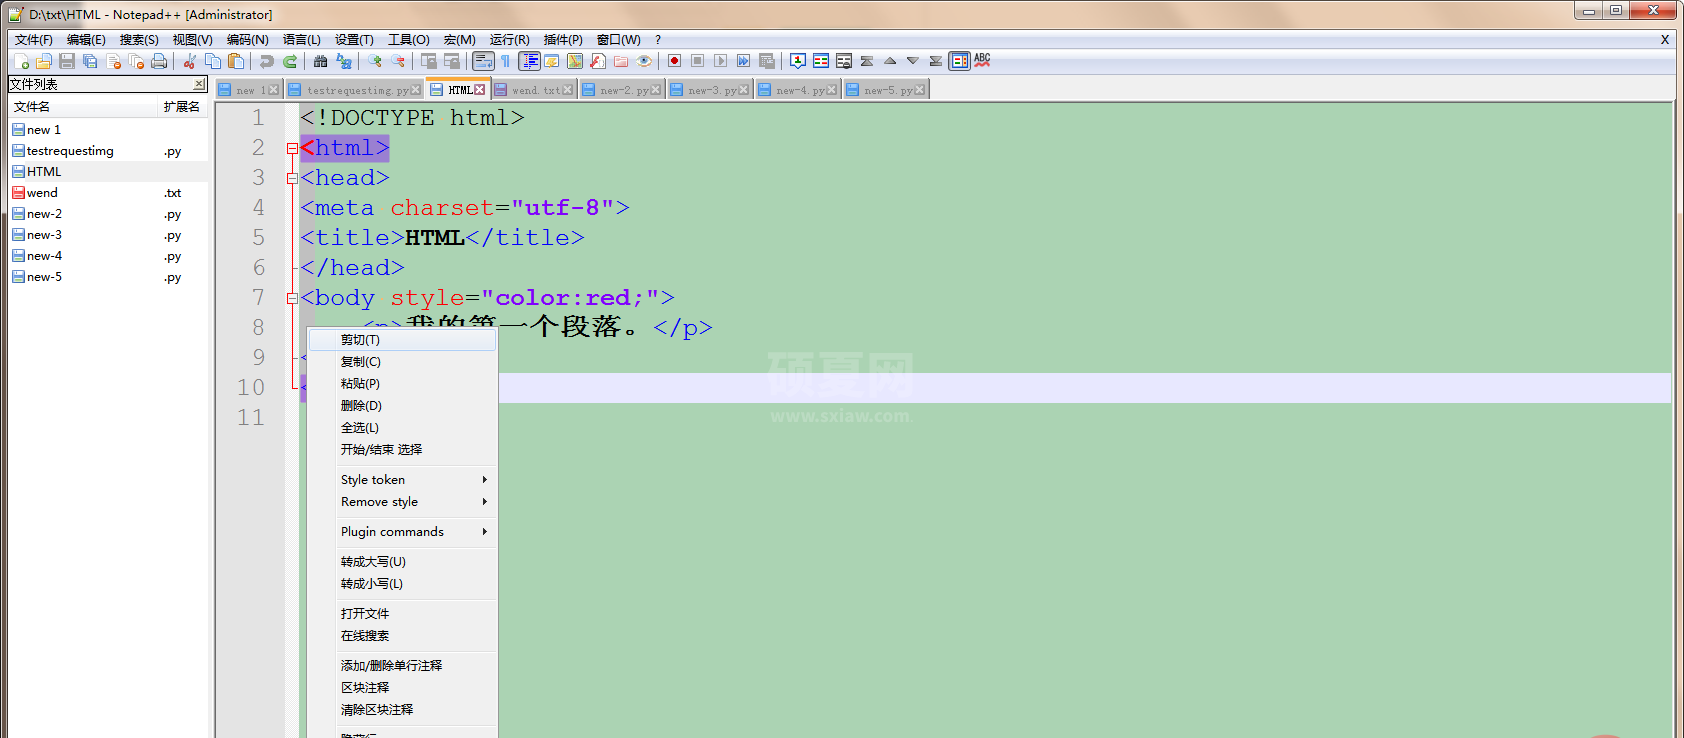Sort file list by 文件名 header
This screenshot has height=738, width=1684.
[x=85, y=107]
